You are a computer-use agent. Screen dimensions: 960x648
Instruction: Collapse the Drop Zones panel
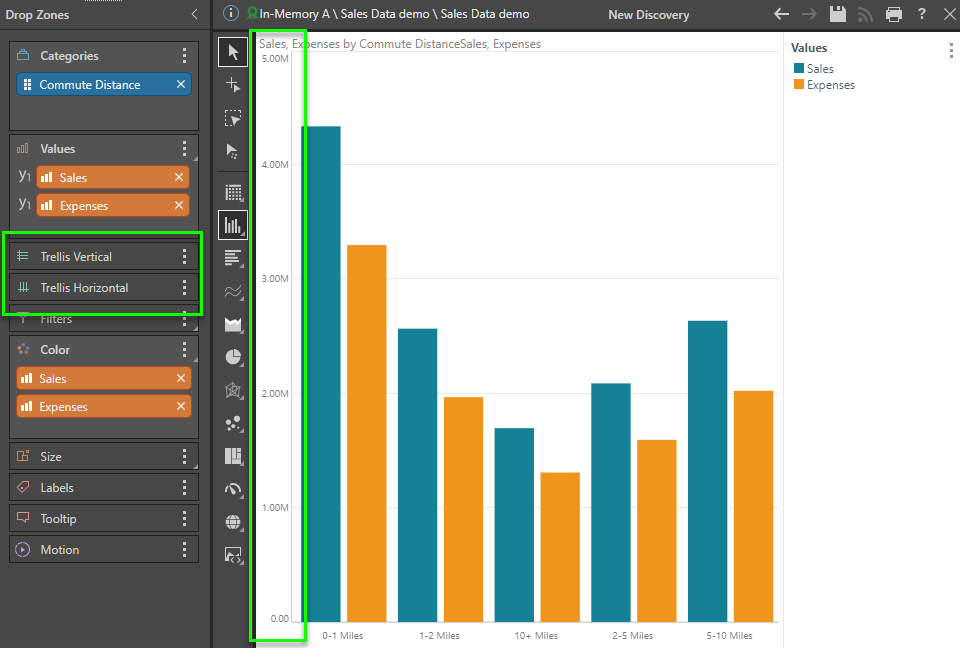(x=194, y=14)
